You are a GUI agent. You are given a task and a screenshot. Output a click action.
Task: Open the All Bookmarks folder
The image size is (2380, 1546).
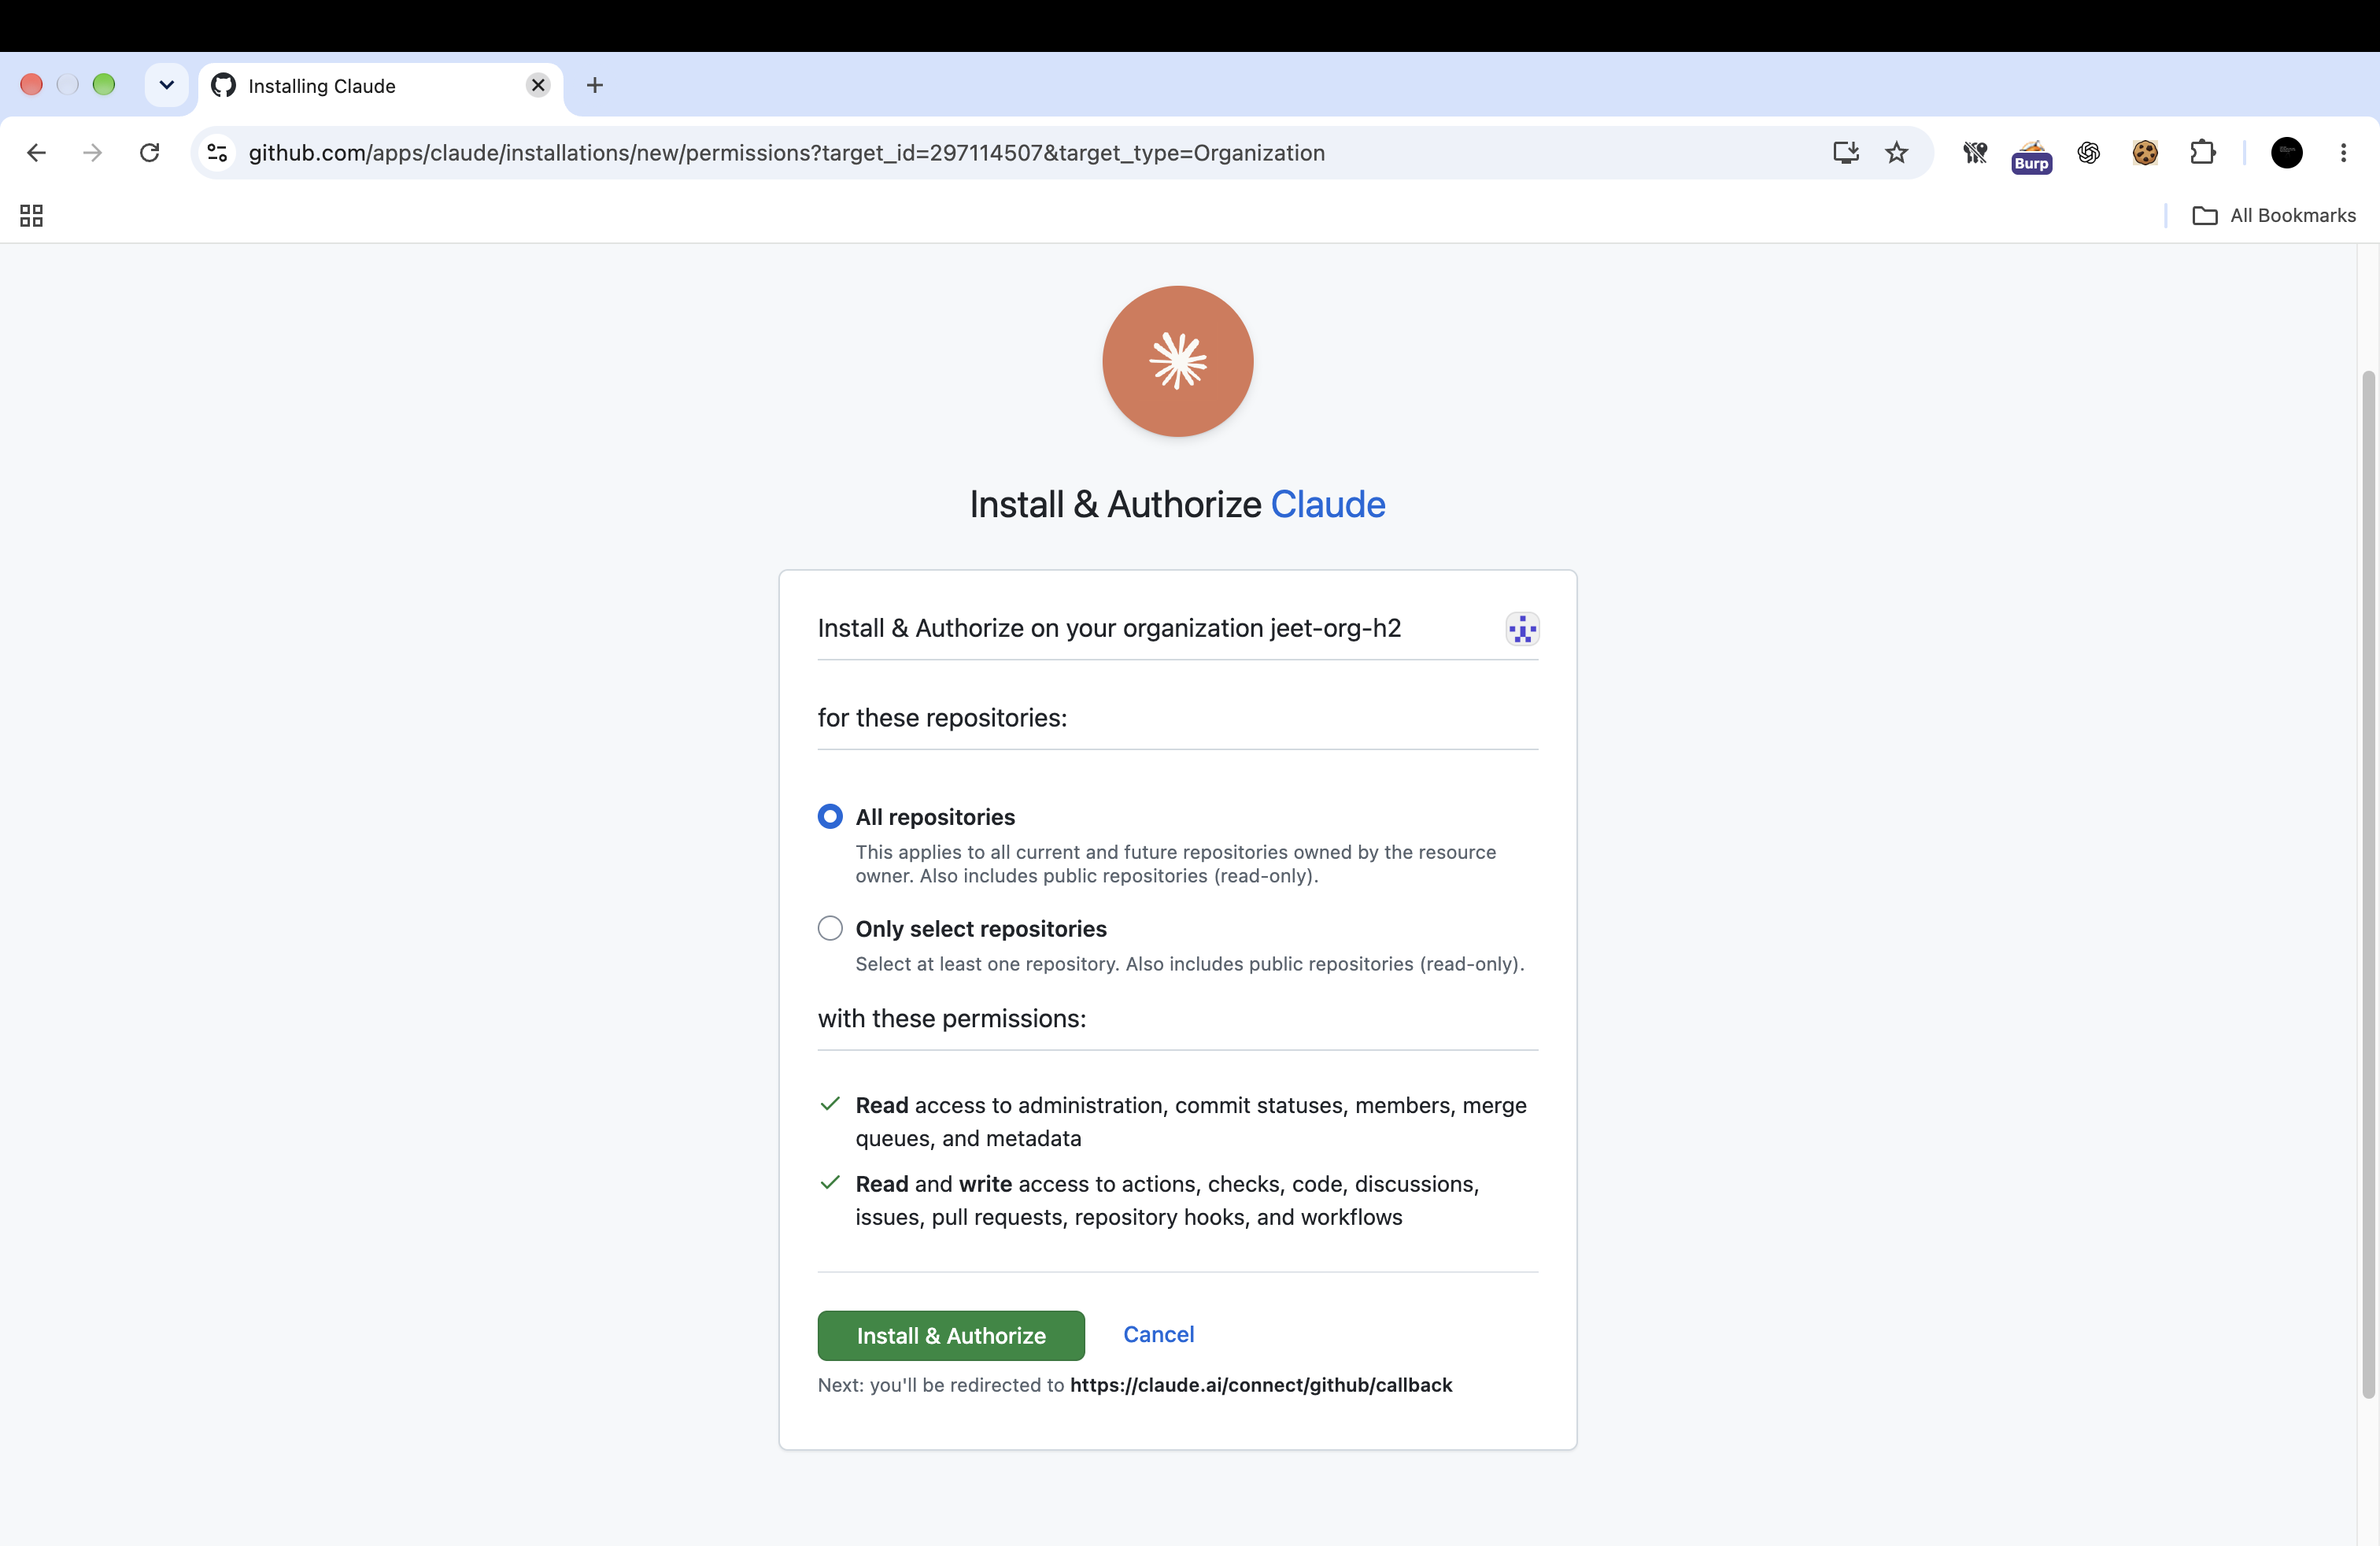coord(2274,215)
